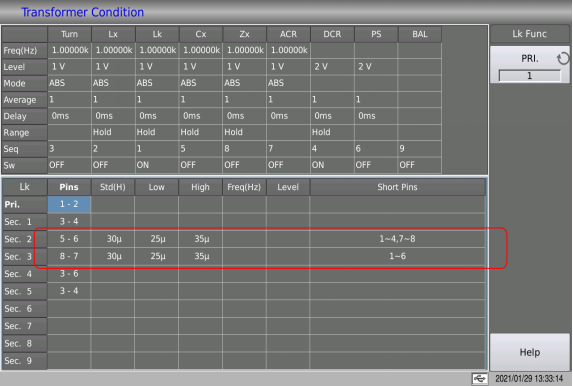Open the Lx Range Hold setting

(113, 132)
